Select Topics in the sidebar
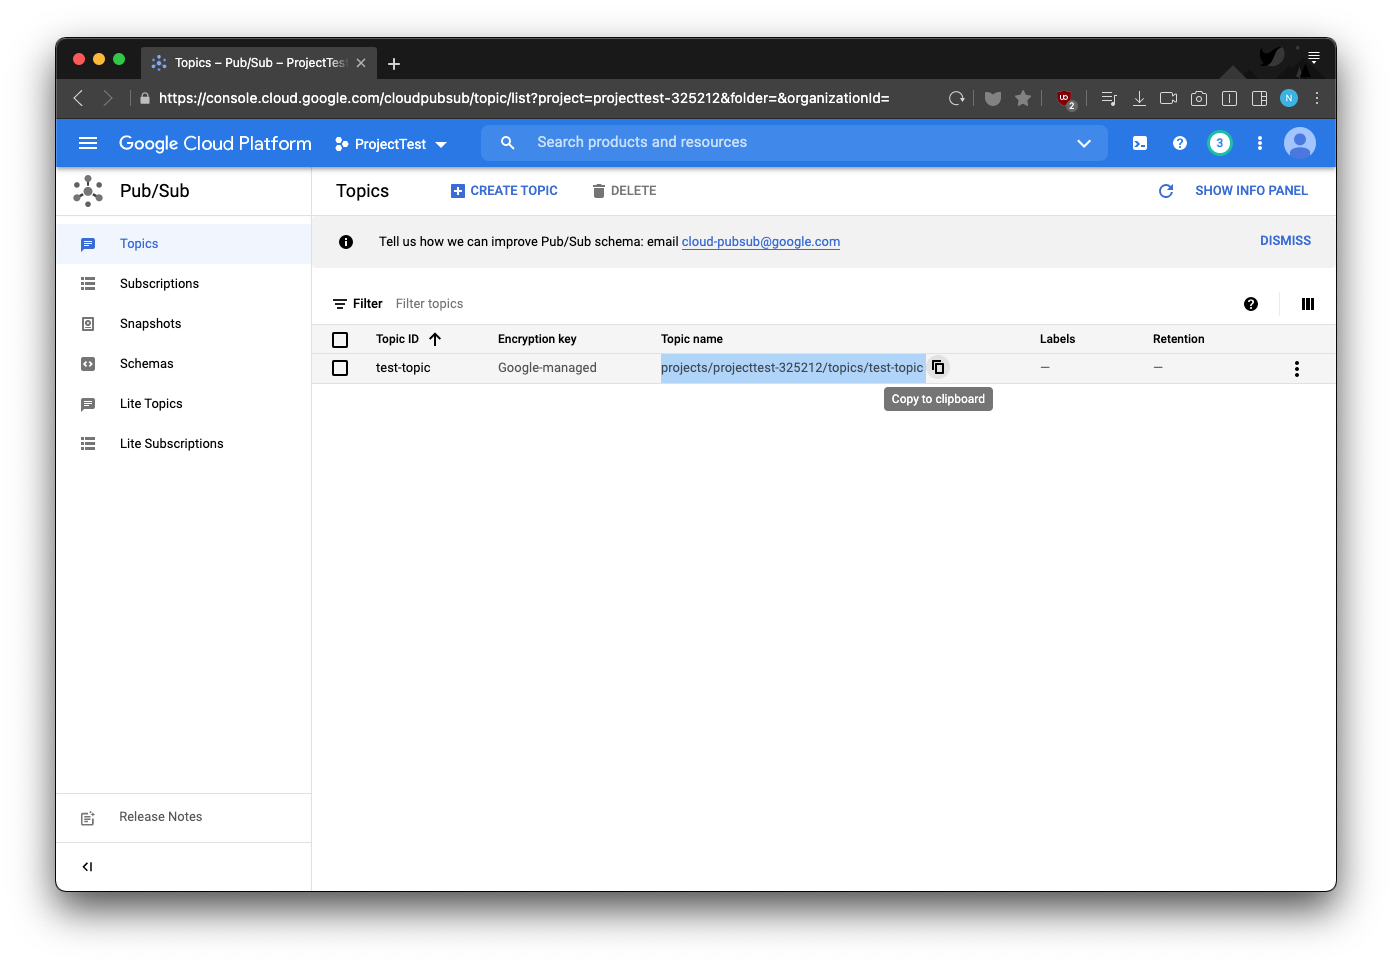 click(x=184, y=244)
